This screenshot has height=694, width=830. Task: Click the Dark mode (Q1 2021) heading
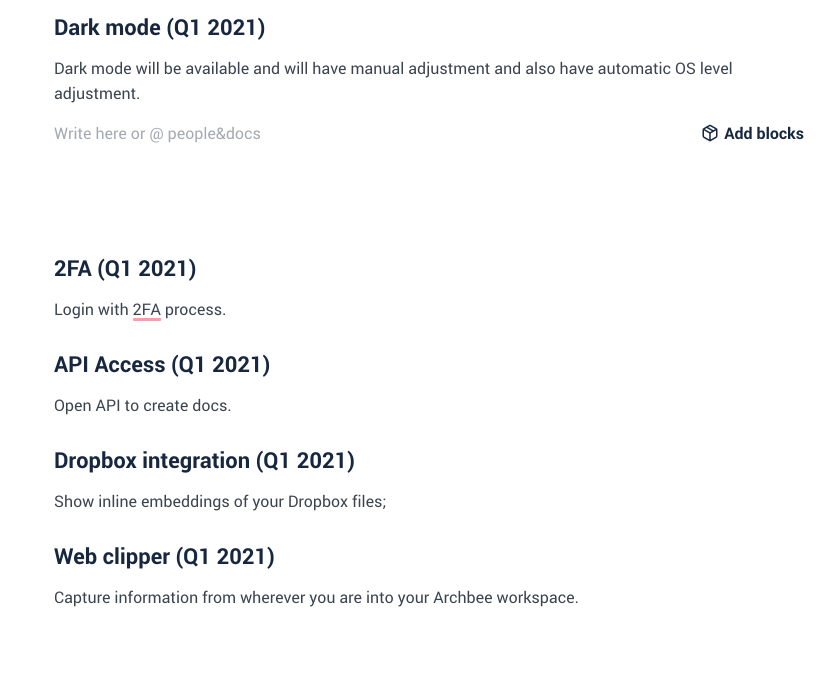(159, 28)
